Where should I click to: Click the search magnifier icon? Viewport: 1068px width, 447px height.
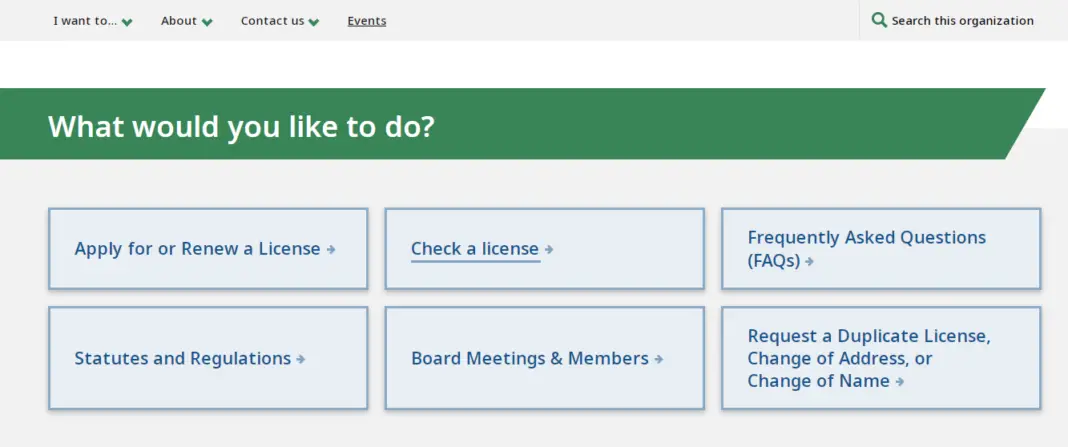tap(879, 20)
